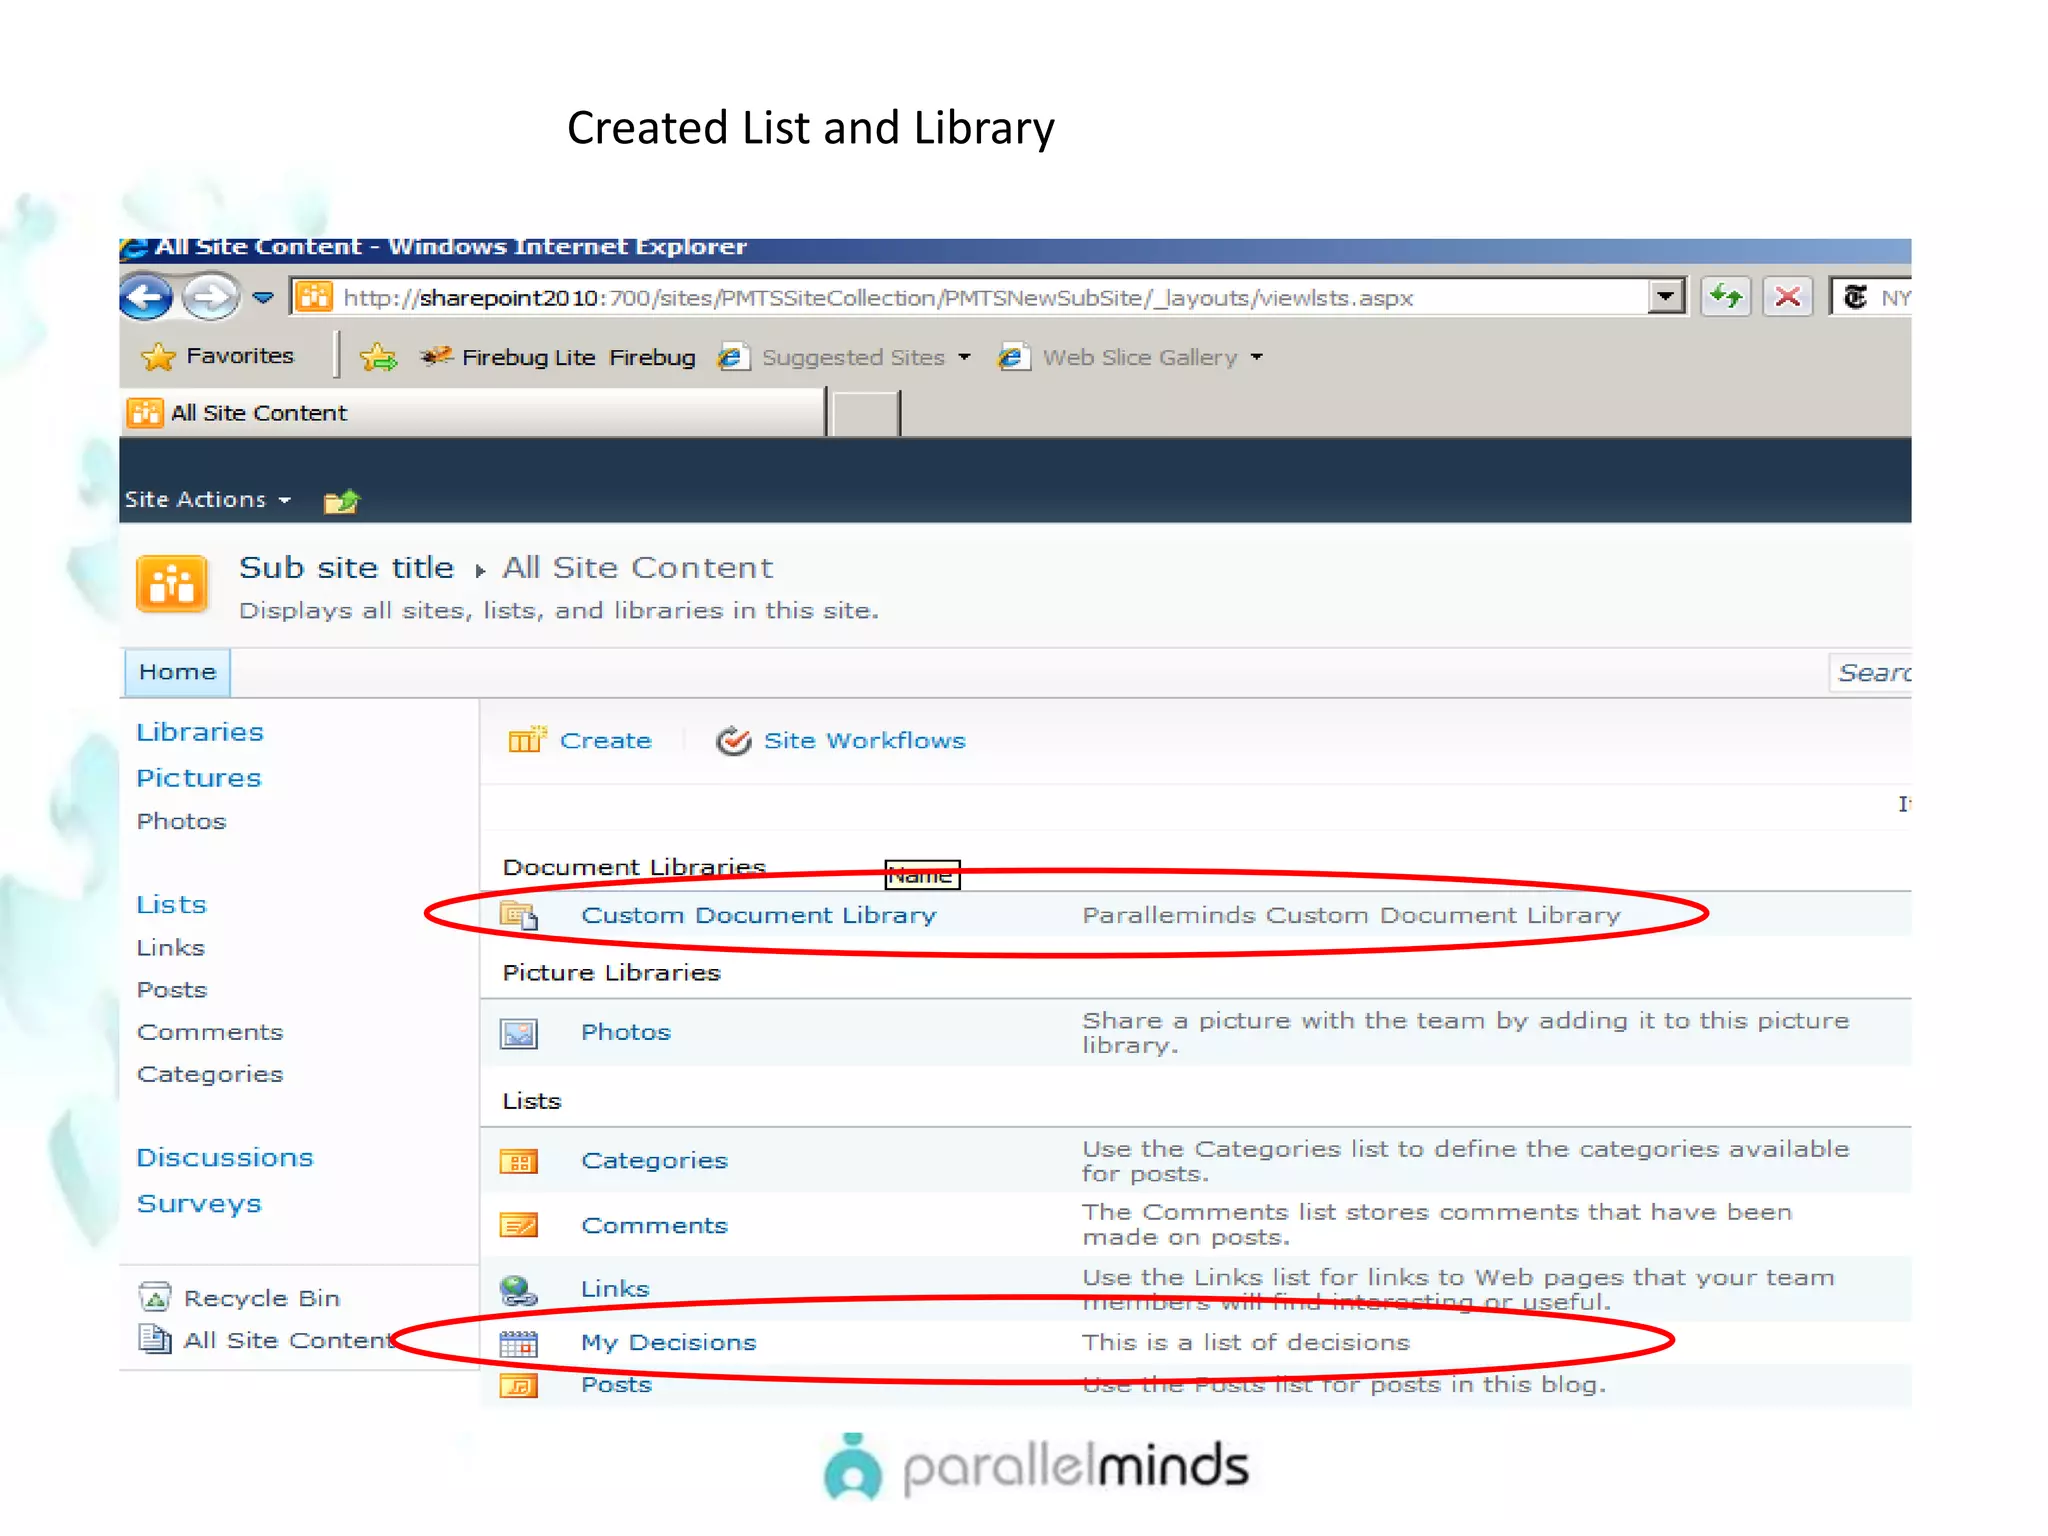Click the browser Forward arrow button
The height and width of the screenshot is (1536, 2048).
pos(211,297)
